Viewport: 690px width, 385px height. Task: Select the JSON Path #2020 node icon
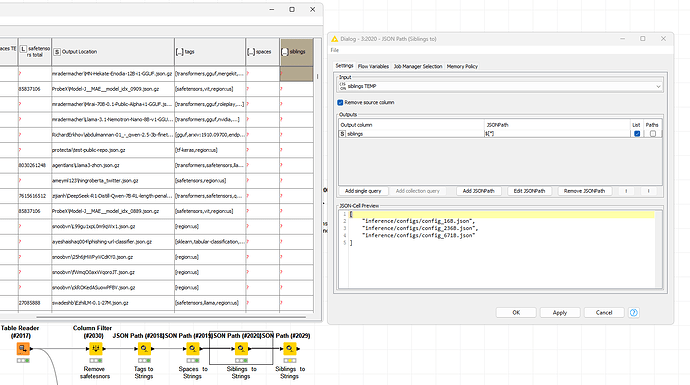[241, 349]
